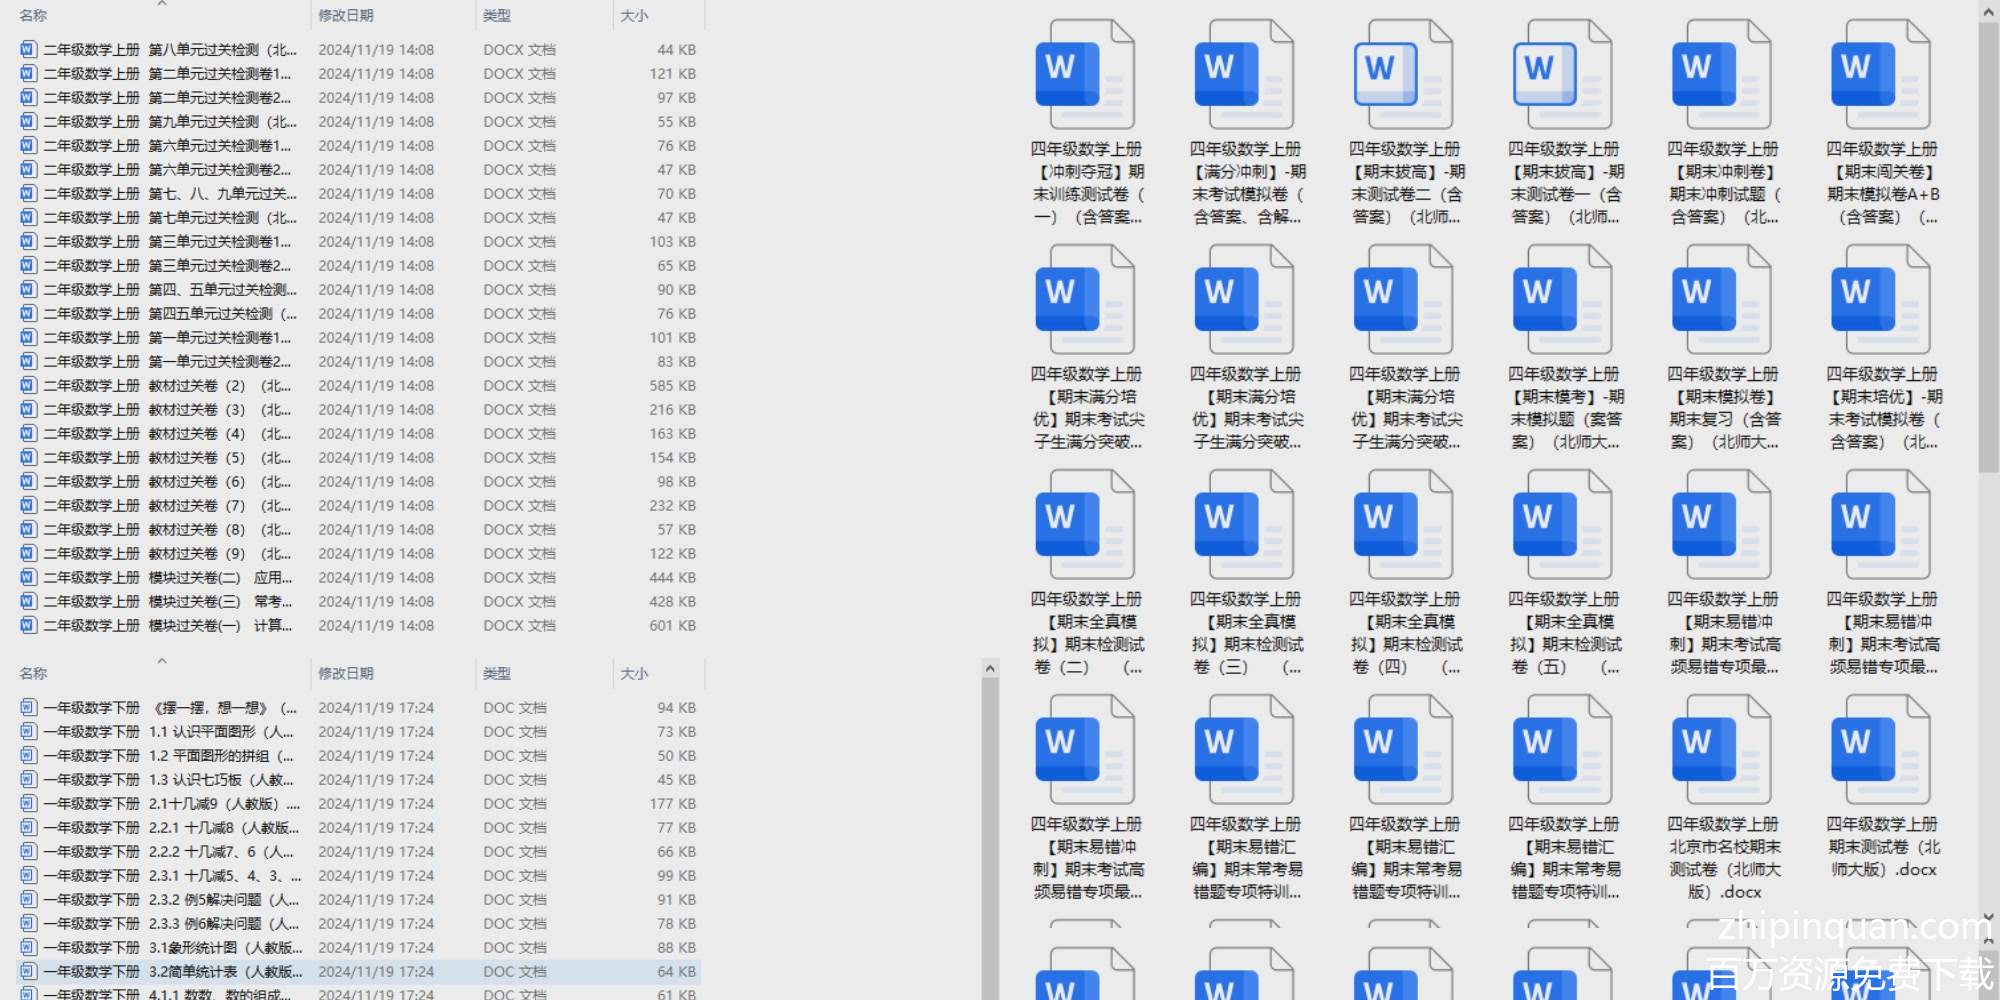Click the large icon view's vertical scrollbar thumb
Image resolution: width=2000 pixels, height=1000 pixels.
pyautogui.click(x=1988, y=240)
